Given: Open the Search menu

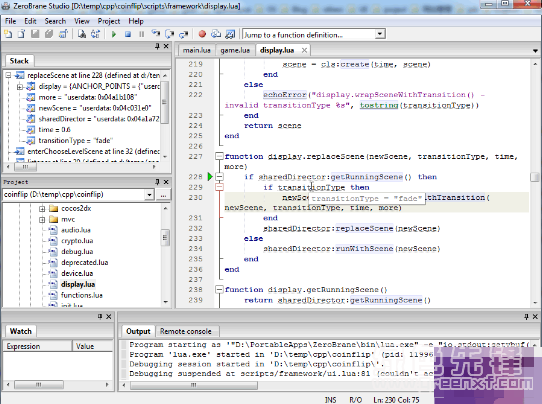Looking at the screenshot, I should coord(55,21).
